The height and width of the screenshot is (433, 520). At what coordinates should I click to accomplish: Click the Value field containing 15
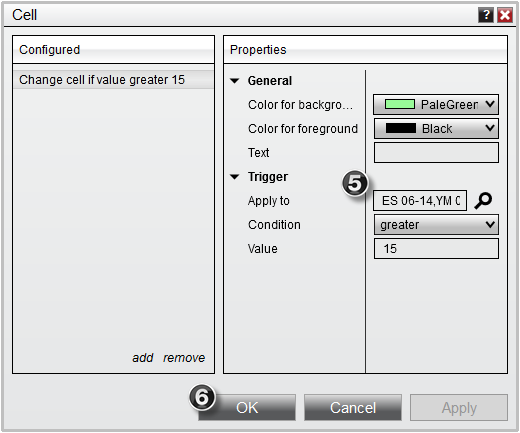click(436, 249)
